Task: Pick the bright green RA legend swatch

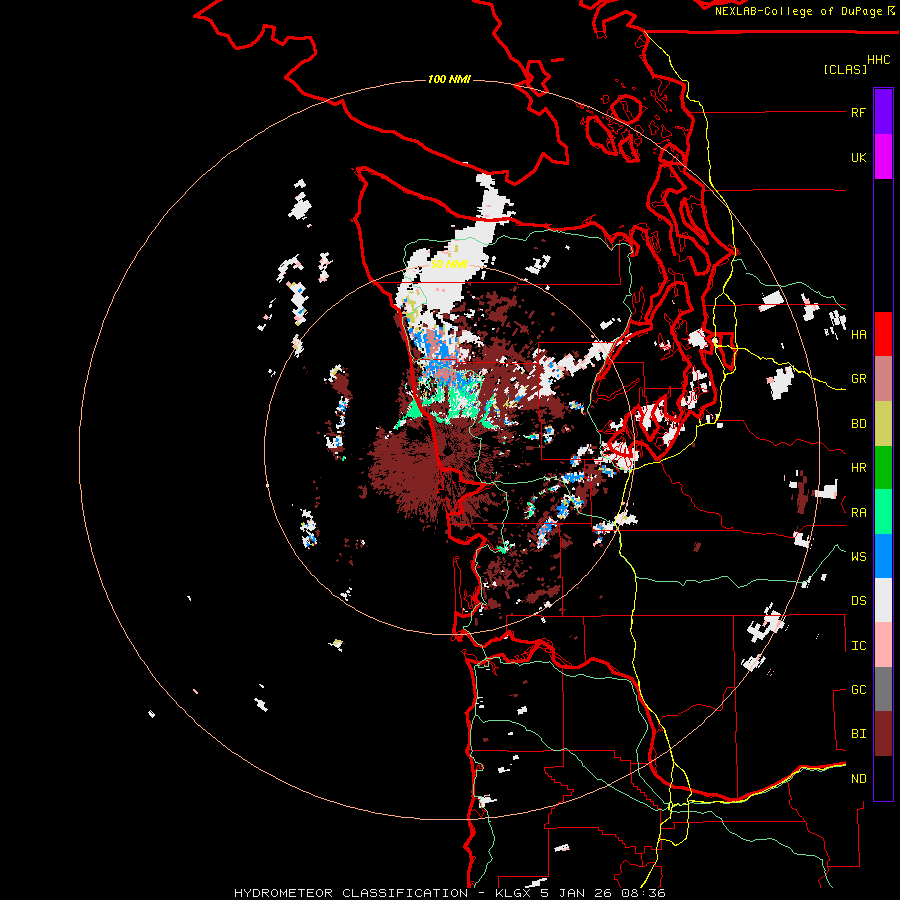Action: point(883,512)
